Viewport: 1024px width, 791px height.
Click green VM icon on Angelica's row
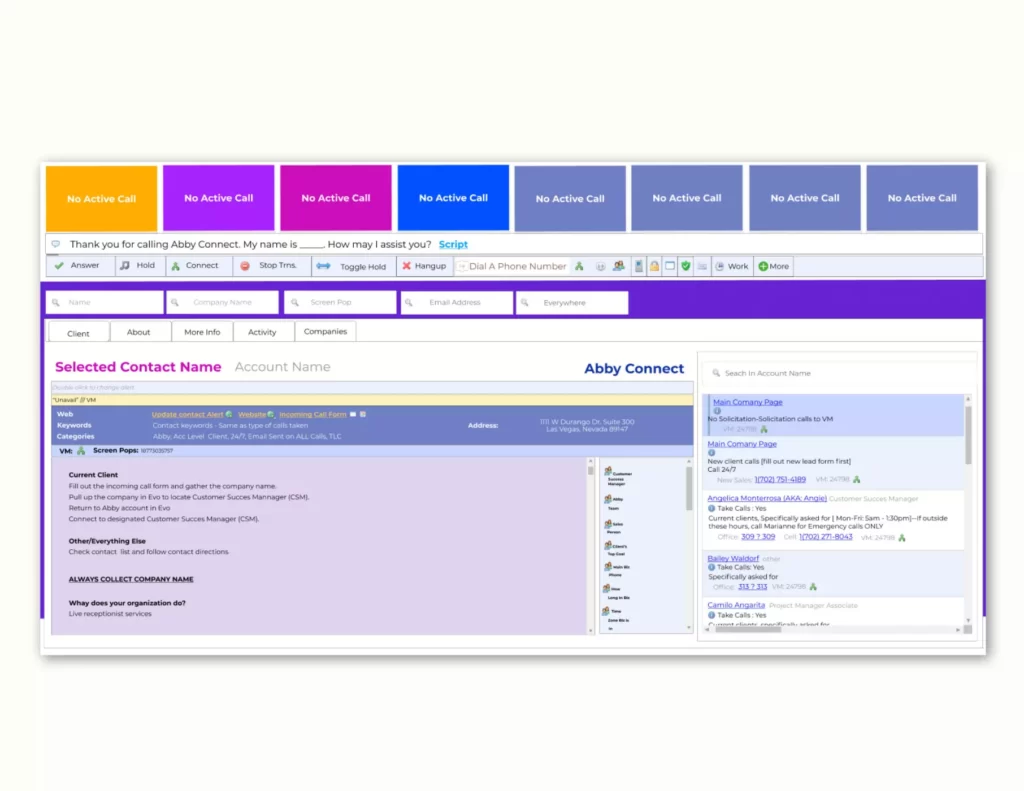click(902, 538)
